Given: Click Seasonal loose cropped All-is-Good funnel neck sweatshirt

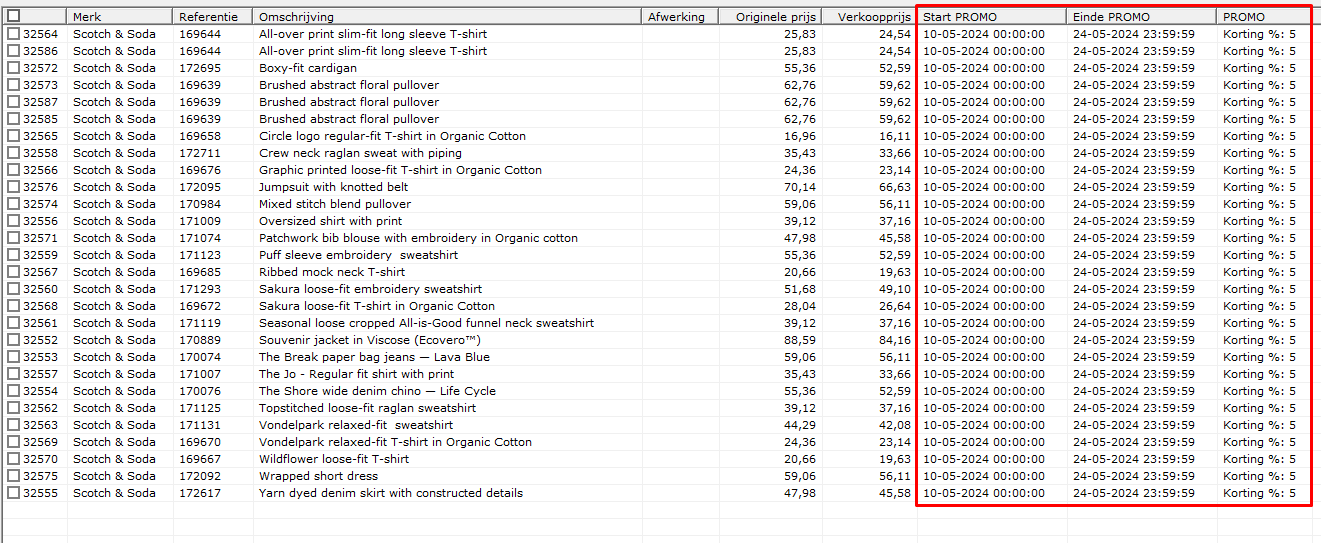Looking at the screenshot, I should pos(426,323).
